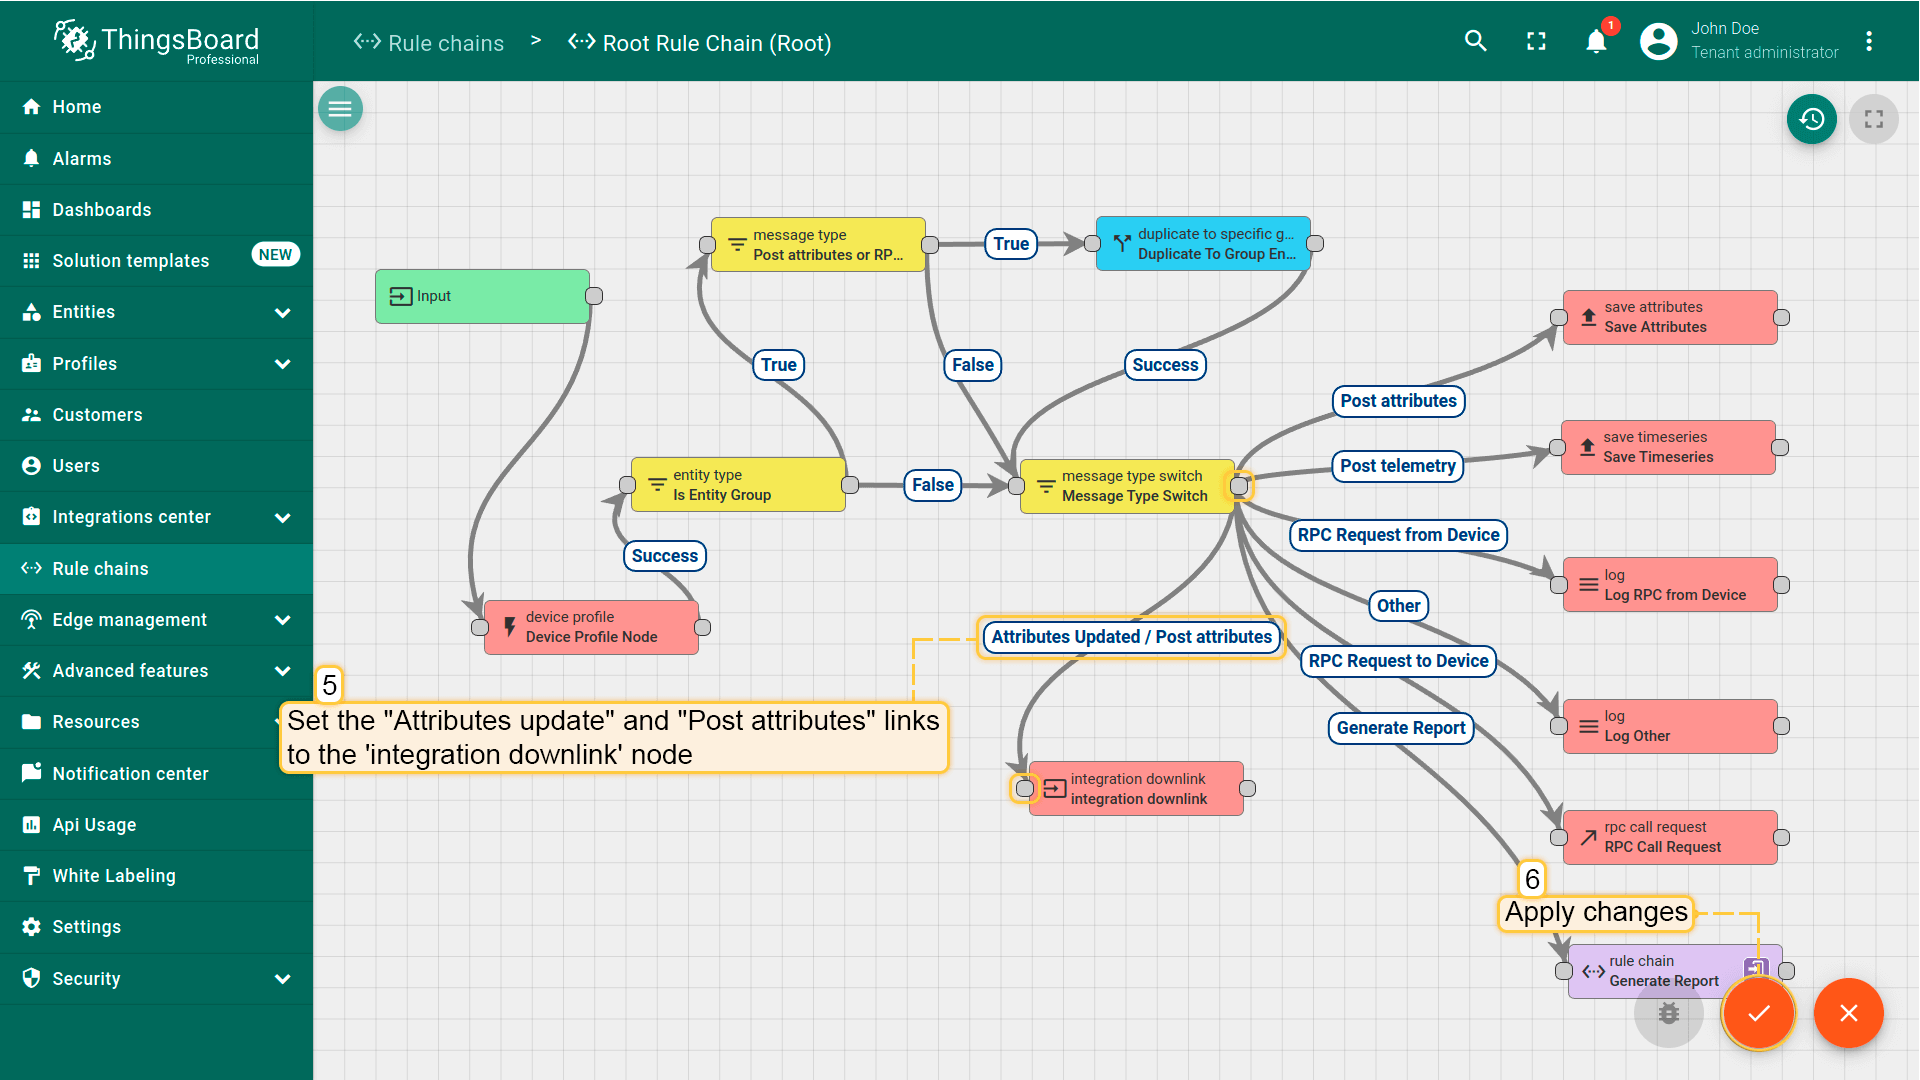Open the notifications bell

click(x=1596, y=41)
